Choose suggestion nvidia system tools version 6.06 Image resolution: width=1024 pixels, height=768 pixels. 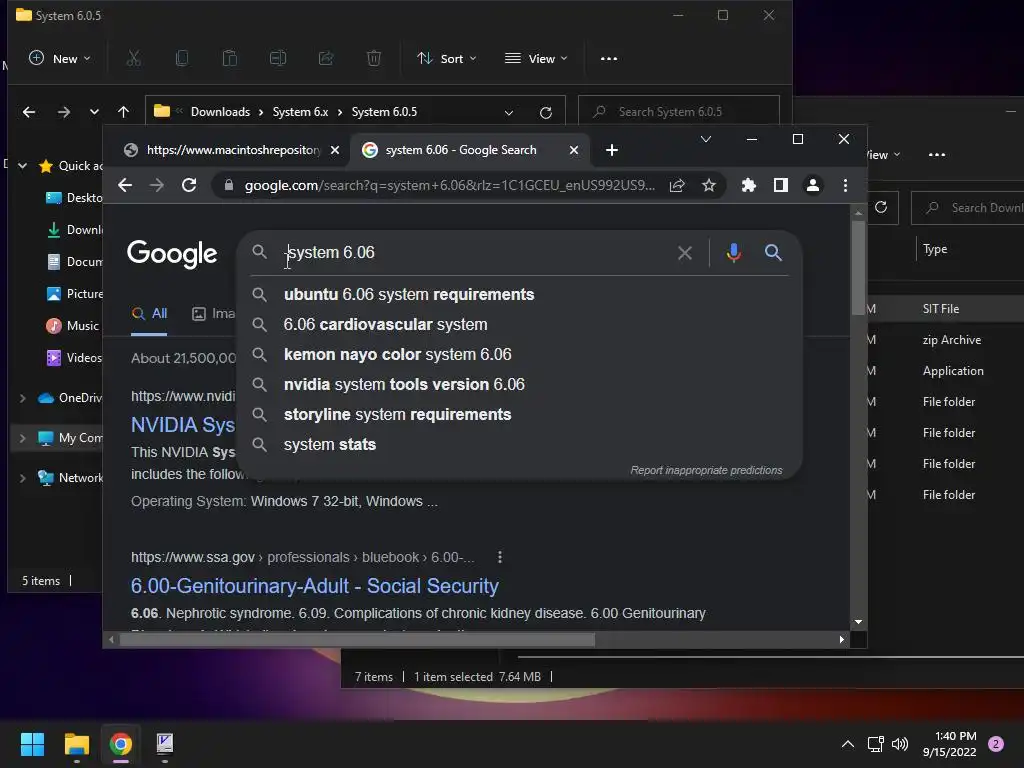point(404,385)
